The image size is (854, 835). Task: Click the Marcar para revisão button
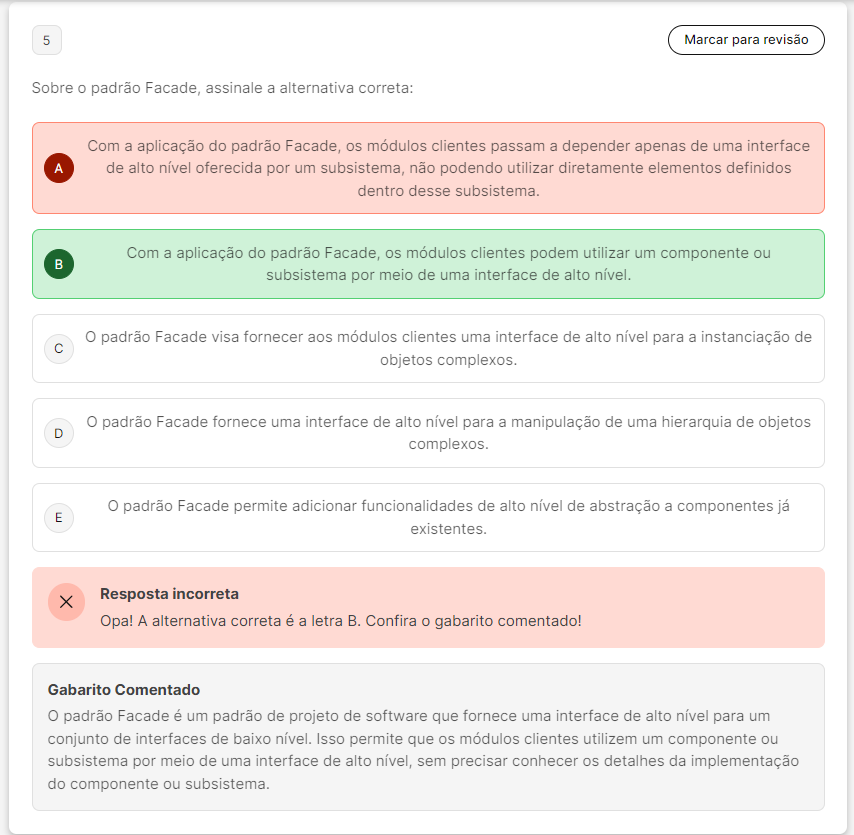pyautogui.click(x=746, y=40)
